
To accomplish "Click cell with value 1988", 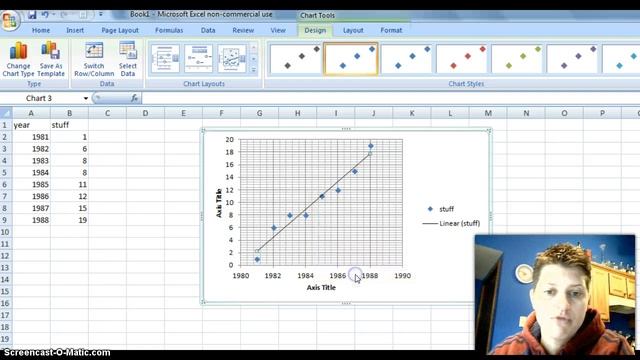I will click(x=31, y=220).
